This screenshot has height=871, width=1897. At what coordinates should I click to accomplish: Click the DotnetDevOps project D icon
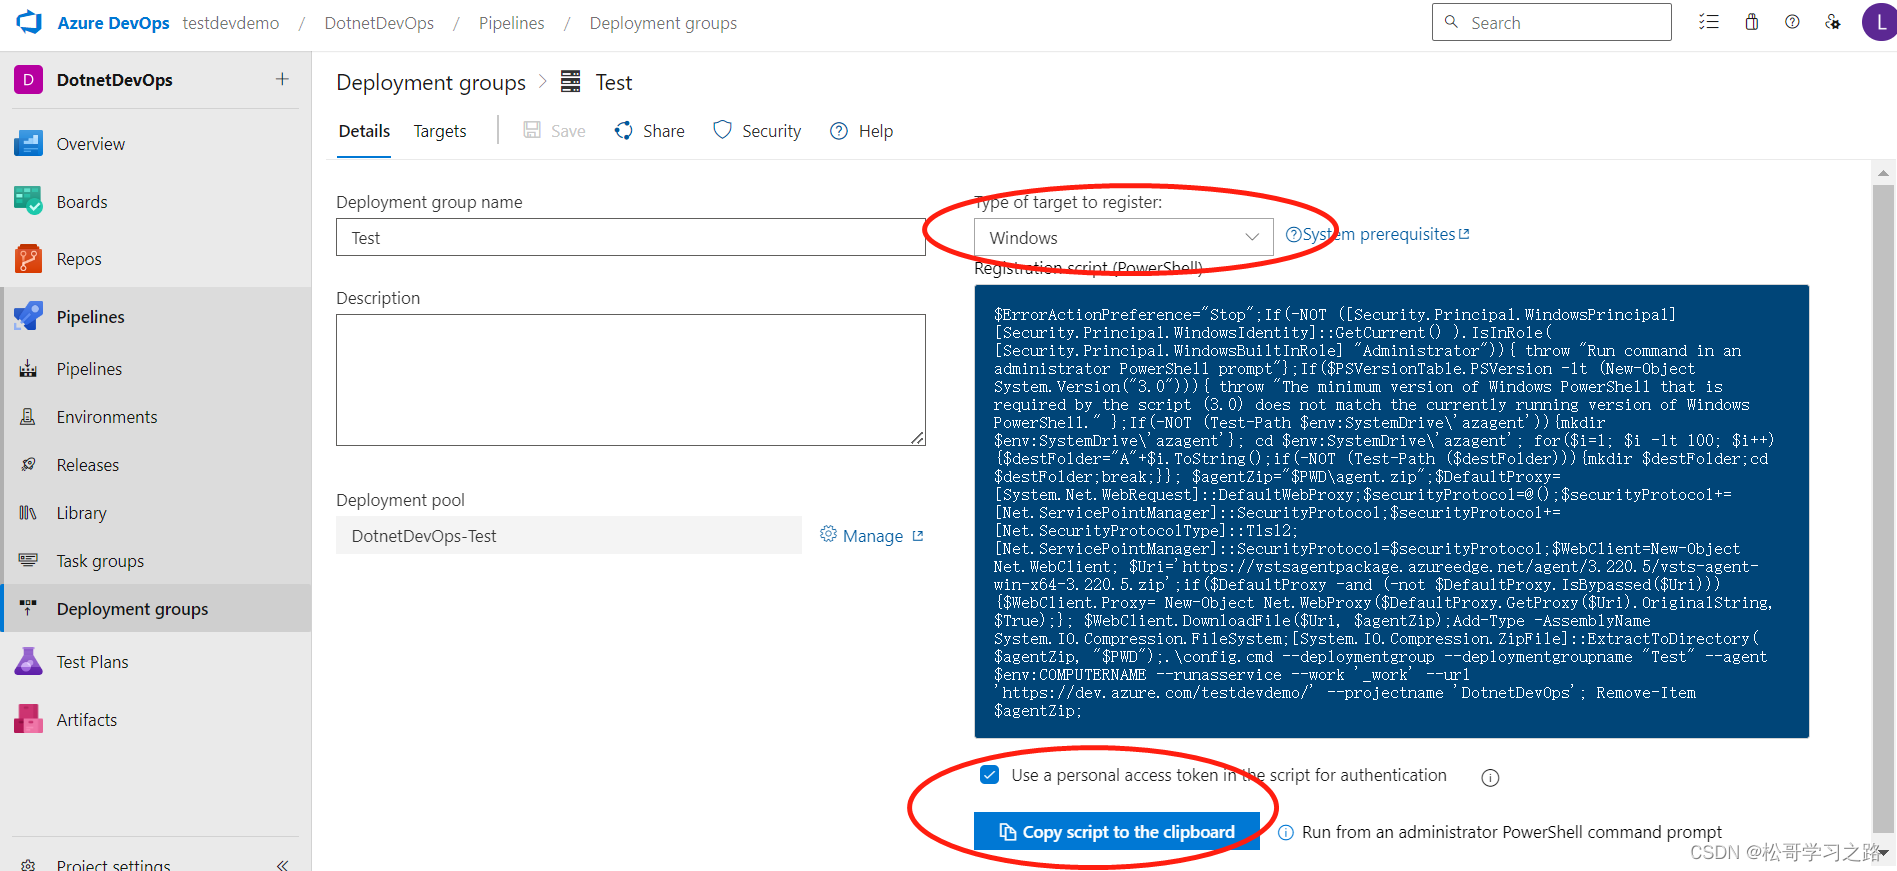[x=28, y=80]
